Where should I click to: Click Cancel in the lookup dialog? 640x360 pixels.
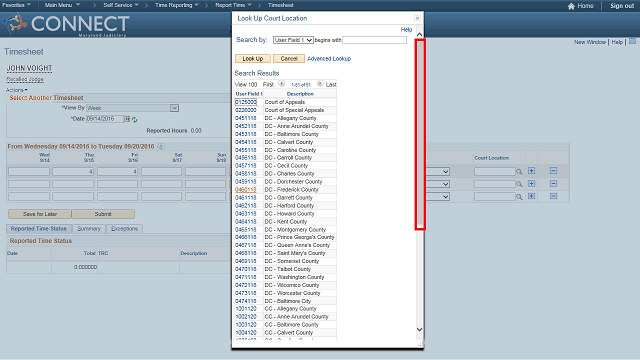[289, 59]
